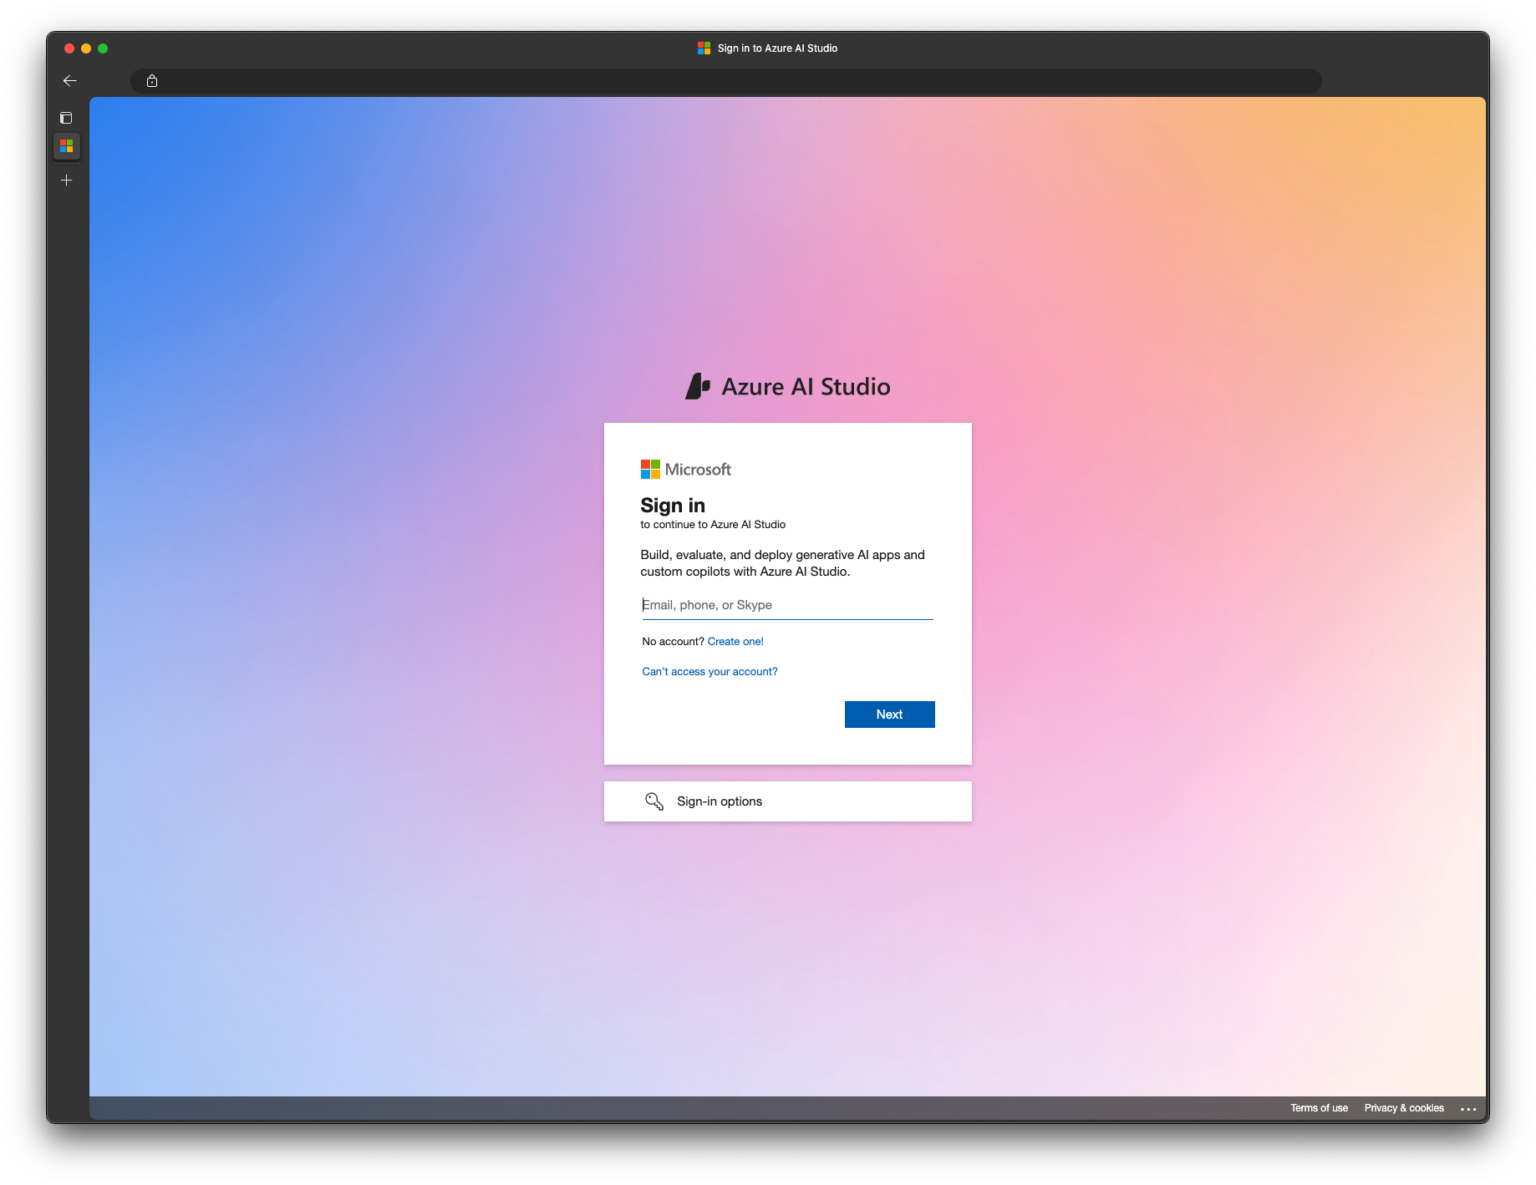Viewport: 1536px width, 1185px height.
Task: Open the tab overview sidebar icon
Action: tap(66, 118)
